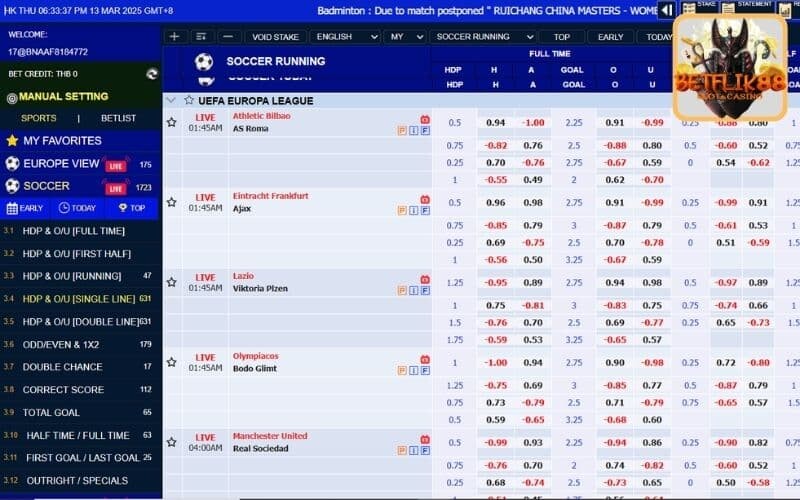Open Half Time / Full Time menu

81,435
